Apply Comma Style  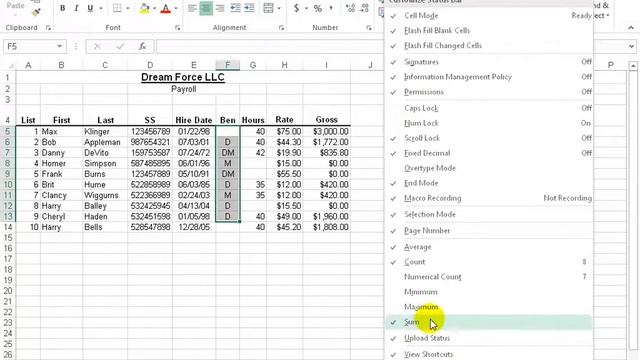click(x=331, y=8)
